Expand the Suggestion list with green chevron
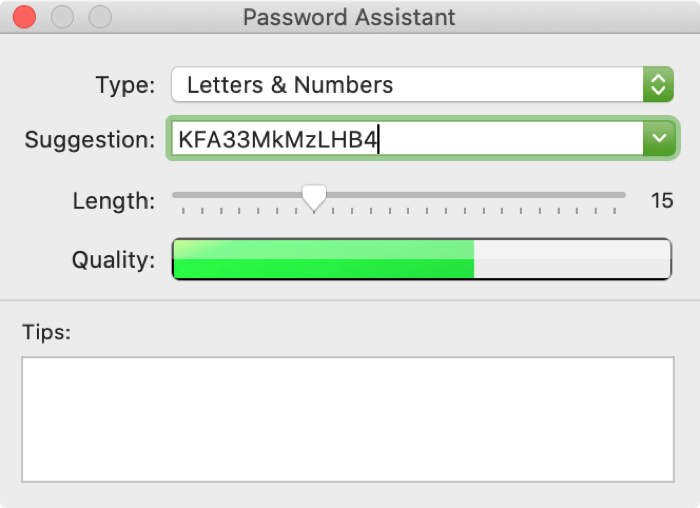Screen dimensions: 700x508 (658, 139)
